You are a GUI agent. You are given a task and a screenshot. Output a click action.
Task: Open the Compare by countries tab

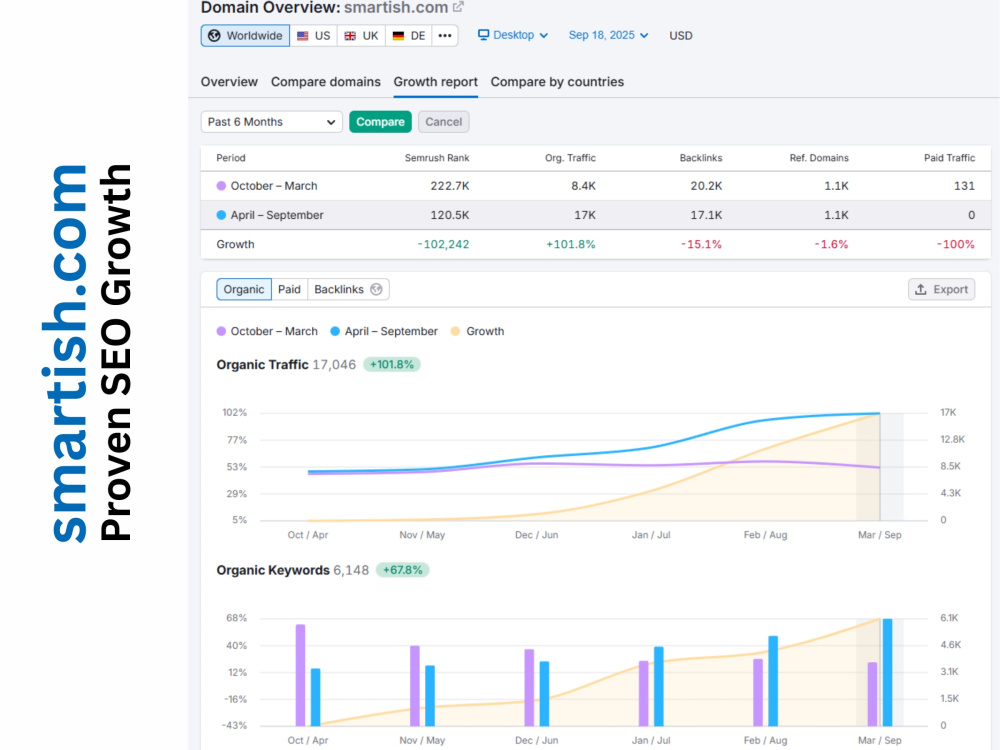click(557, 82)
